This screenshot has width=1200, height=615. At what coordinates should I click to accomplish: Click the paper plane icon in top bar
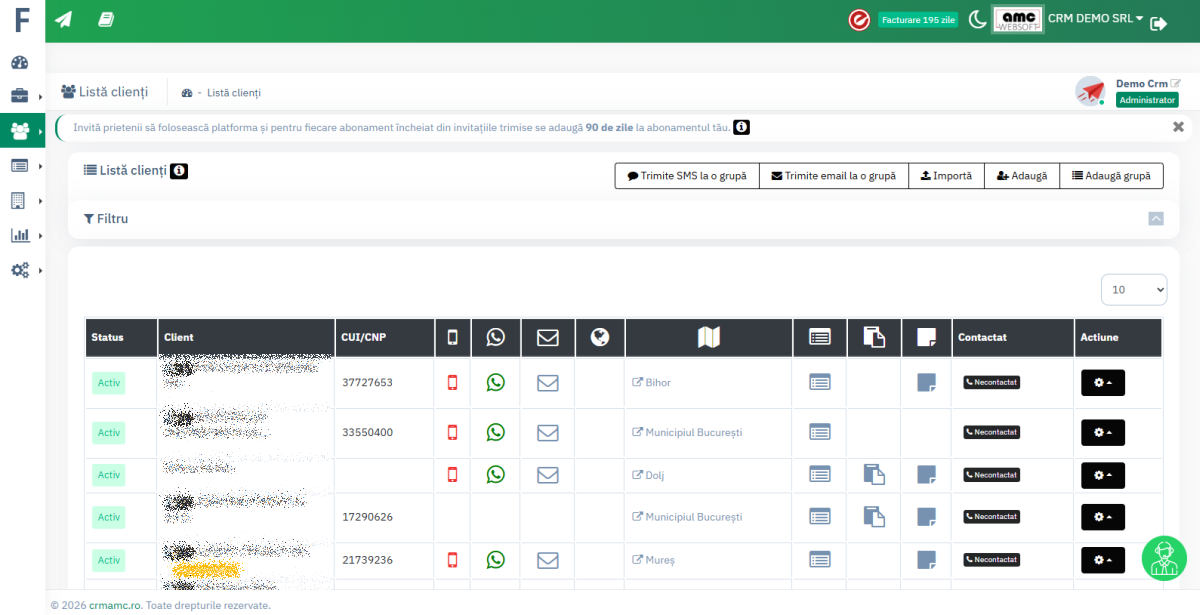64,20
